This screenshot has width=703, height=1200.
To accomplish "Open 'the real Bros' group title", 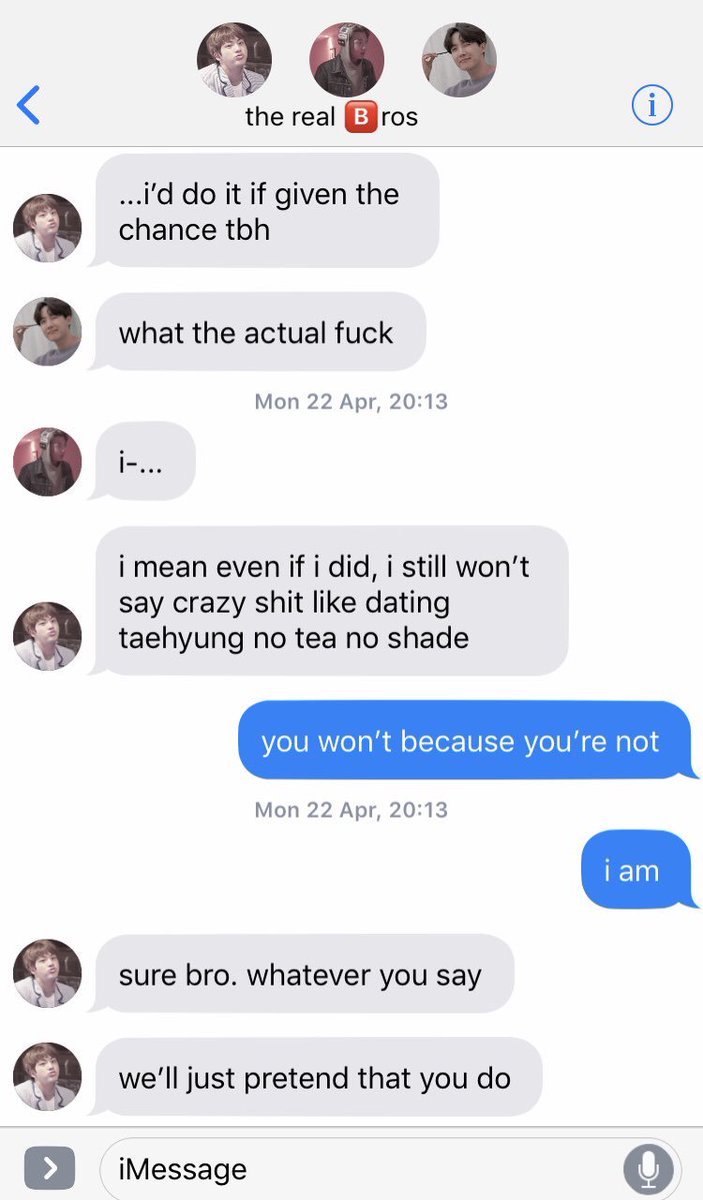I will coord(331,117).
